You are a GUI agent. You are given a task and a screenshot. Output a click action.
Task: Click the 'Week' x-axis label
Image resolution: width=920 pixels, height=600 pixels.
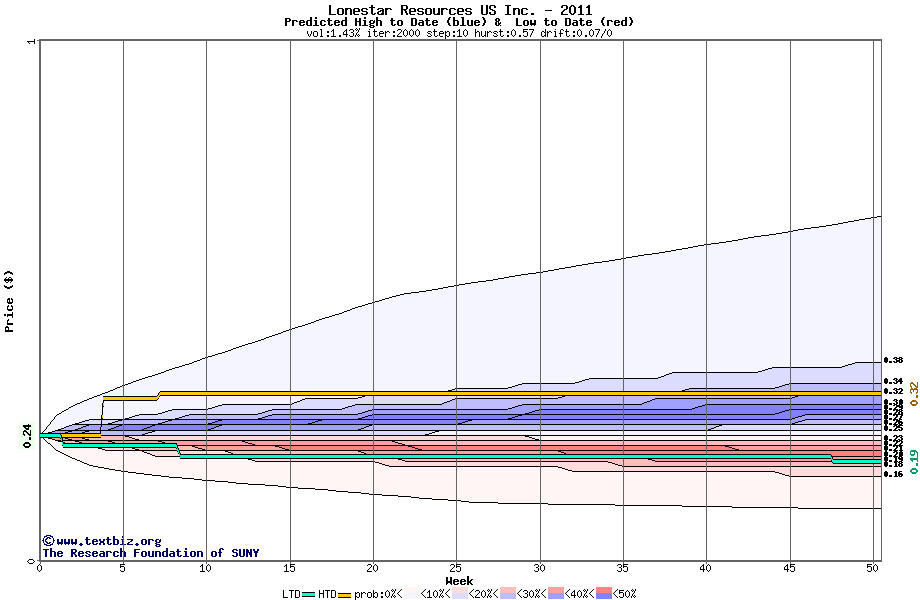point(459,581)
